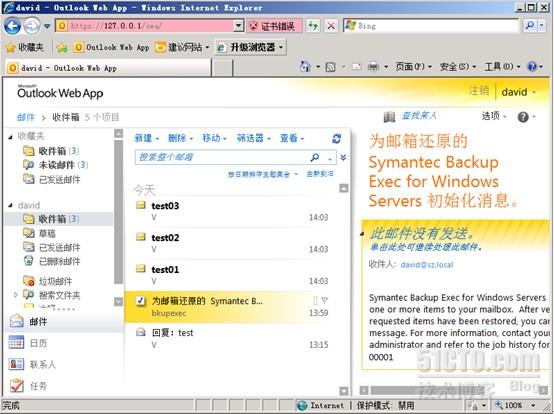Collapse the david mailbox tree

[10, 205]
